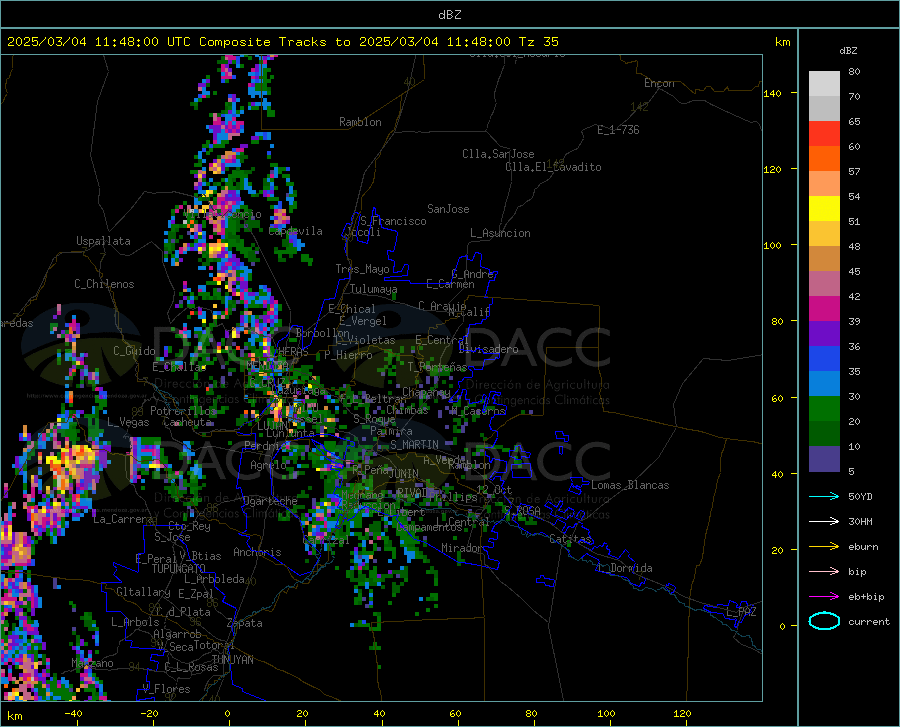Select the pink bip arrow symbol
This screenshot has width=900, height=727.
pyautogui.click(x=824, y=571)
